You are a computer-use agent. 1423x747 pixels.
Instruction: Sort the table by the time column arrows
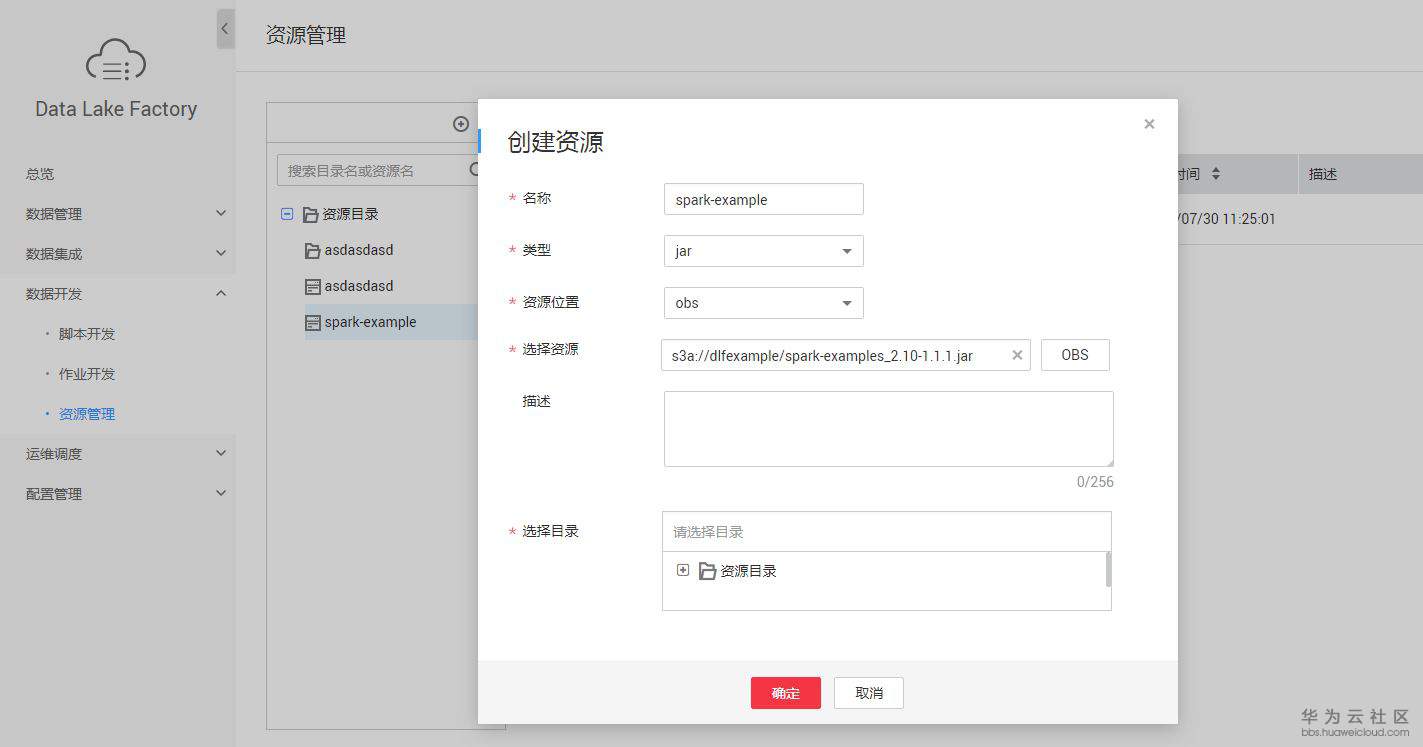point(1216,174)
